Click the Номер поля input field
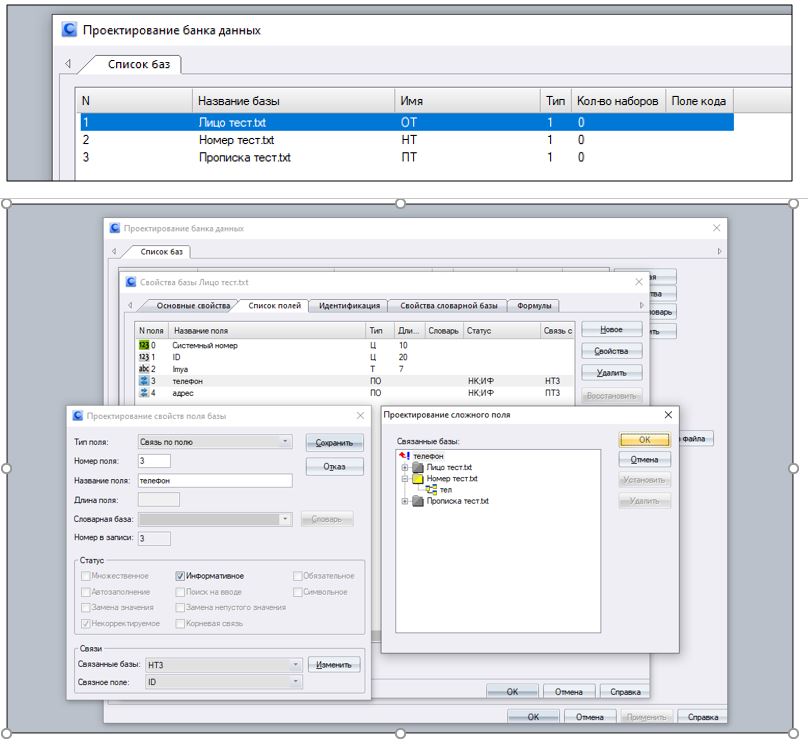 coord(154,461)
